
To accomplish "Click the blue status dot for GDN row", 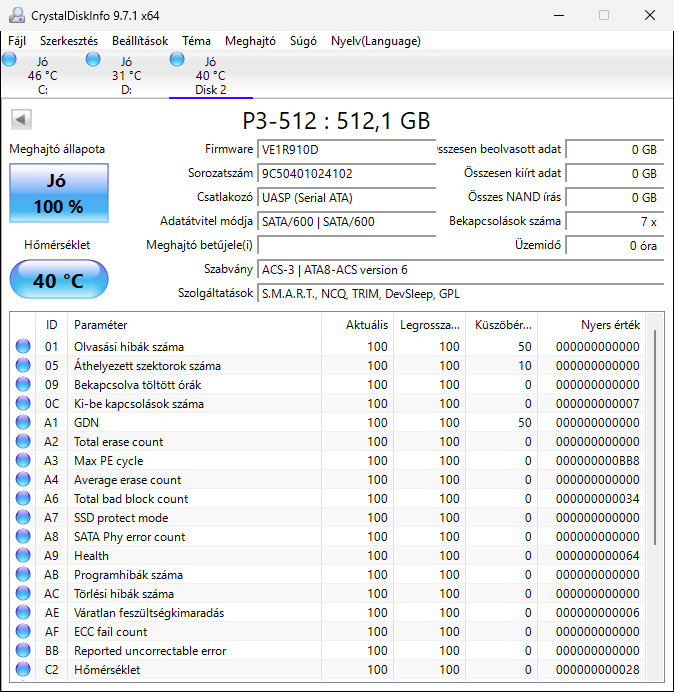I will tap(23, 422).
